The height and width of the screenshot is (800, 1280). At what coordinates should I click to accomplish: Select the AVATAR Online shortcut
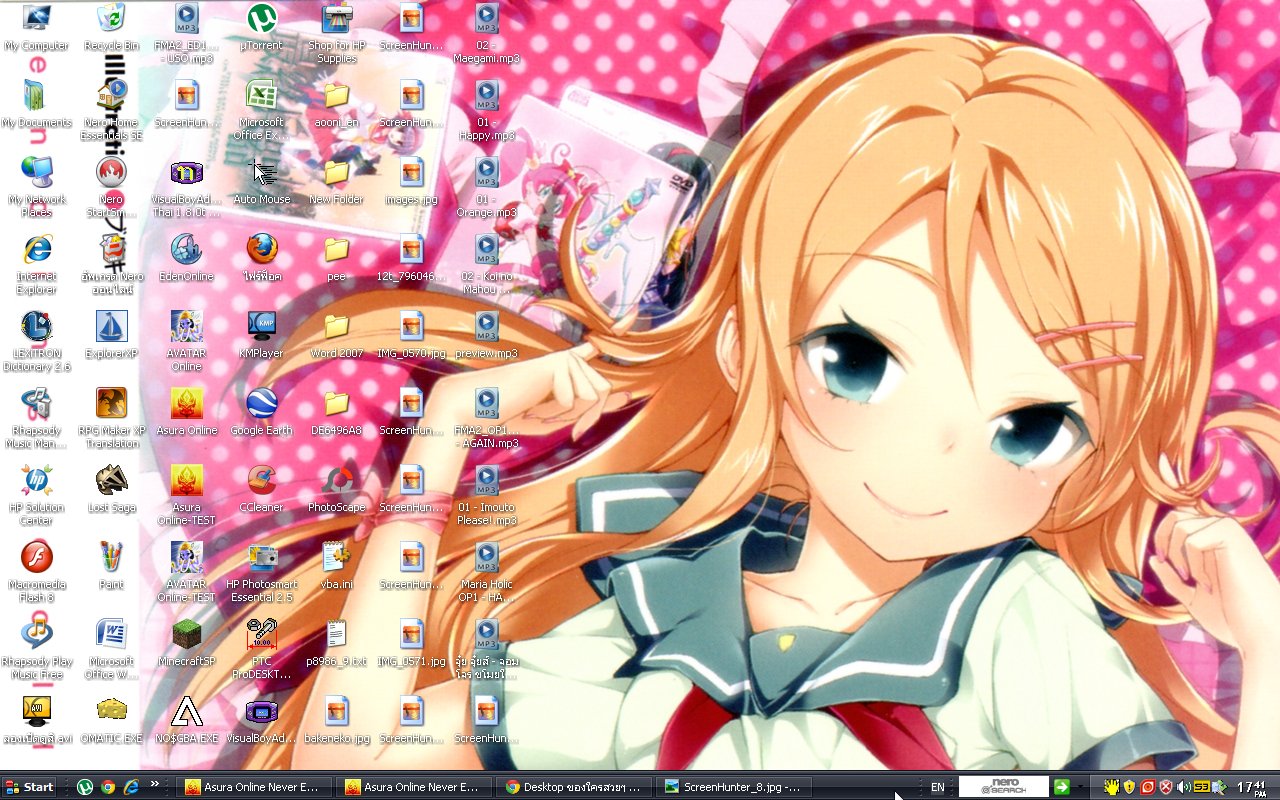(x=186, y=341)
